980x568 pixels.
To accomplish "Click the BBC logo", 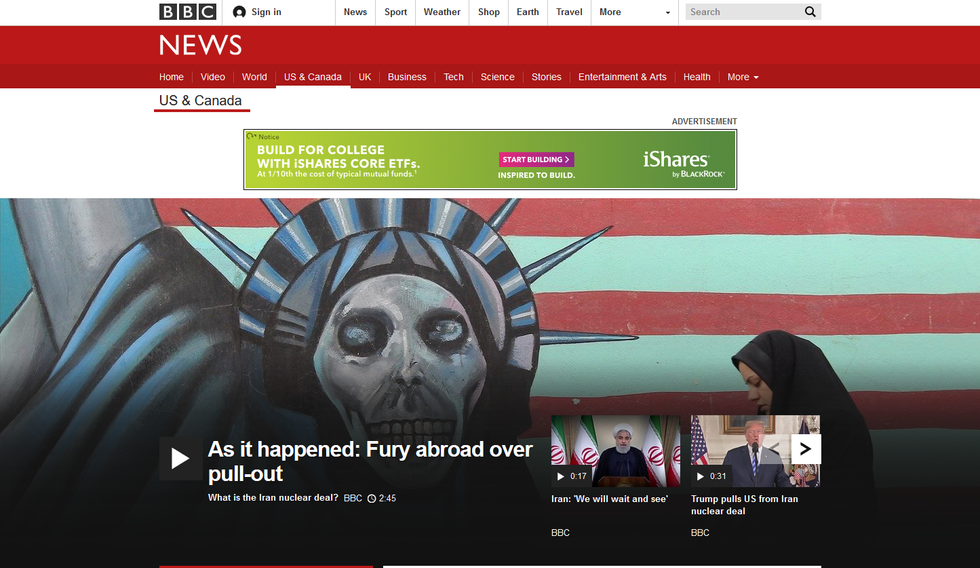I will tap(188, 12).
